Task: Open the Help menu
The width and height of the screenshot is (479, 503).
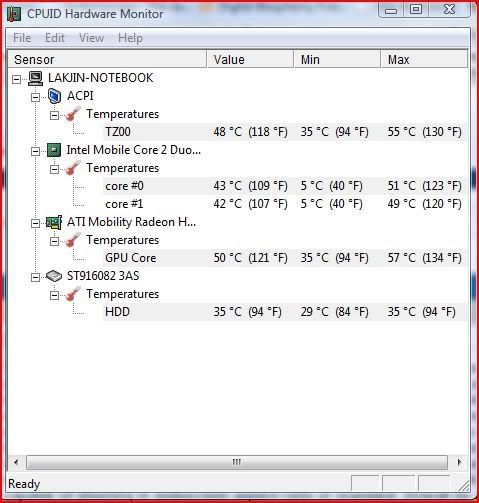Action: point(130,38)
